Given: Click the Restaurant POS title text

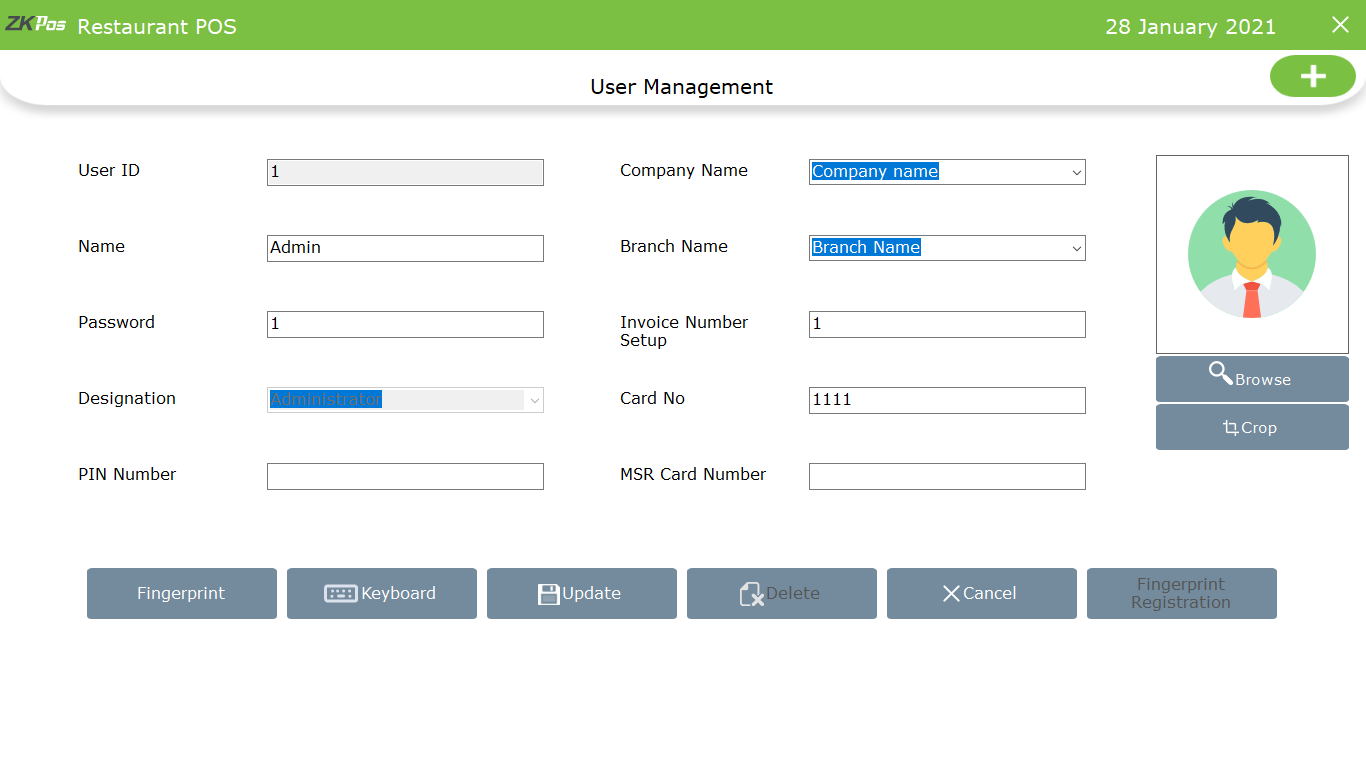Looking at the screenshot, I should [x=157, y=27].
